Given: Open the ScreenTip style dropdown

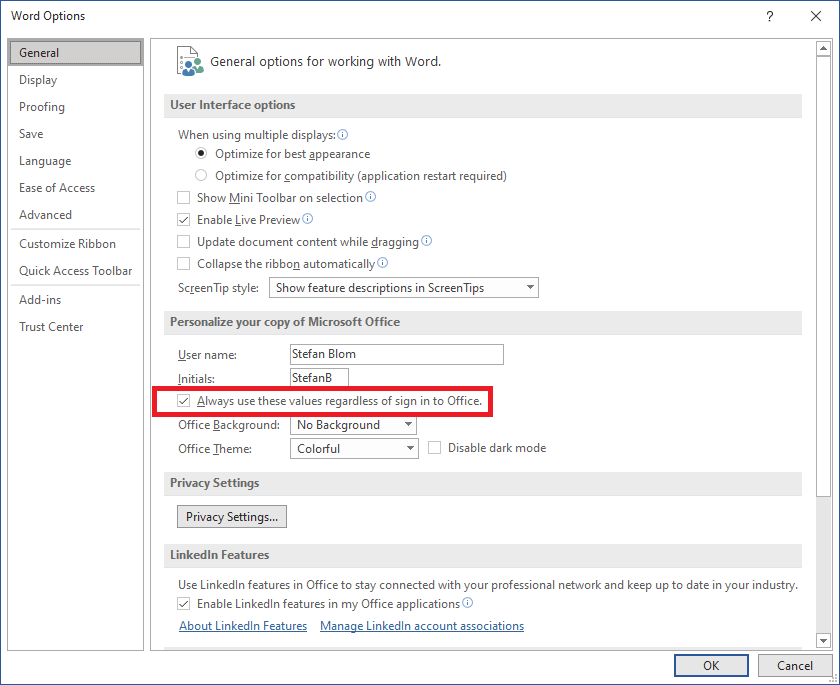Looking at the screenshot, I should [x=404, y=288].
